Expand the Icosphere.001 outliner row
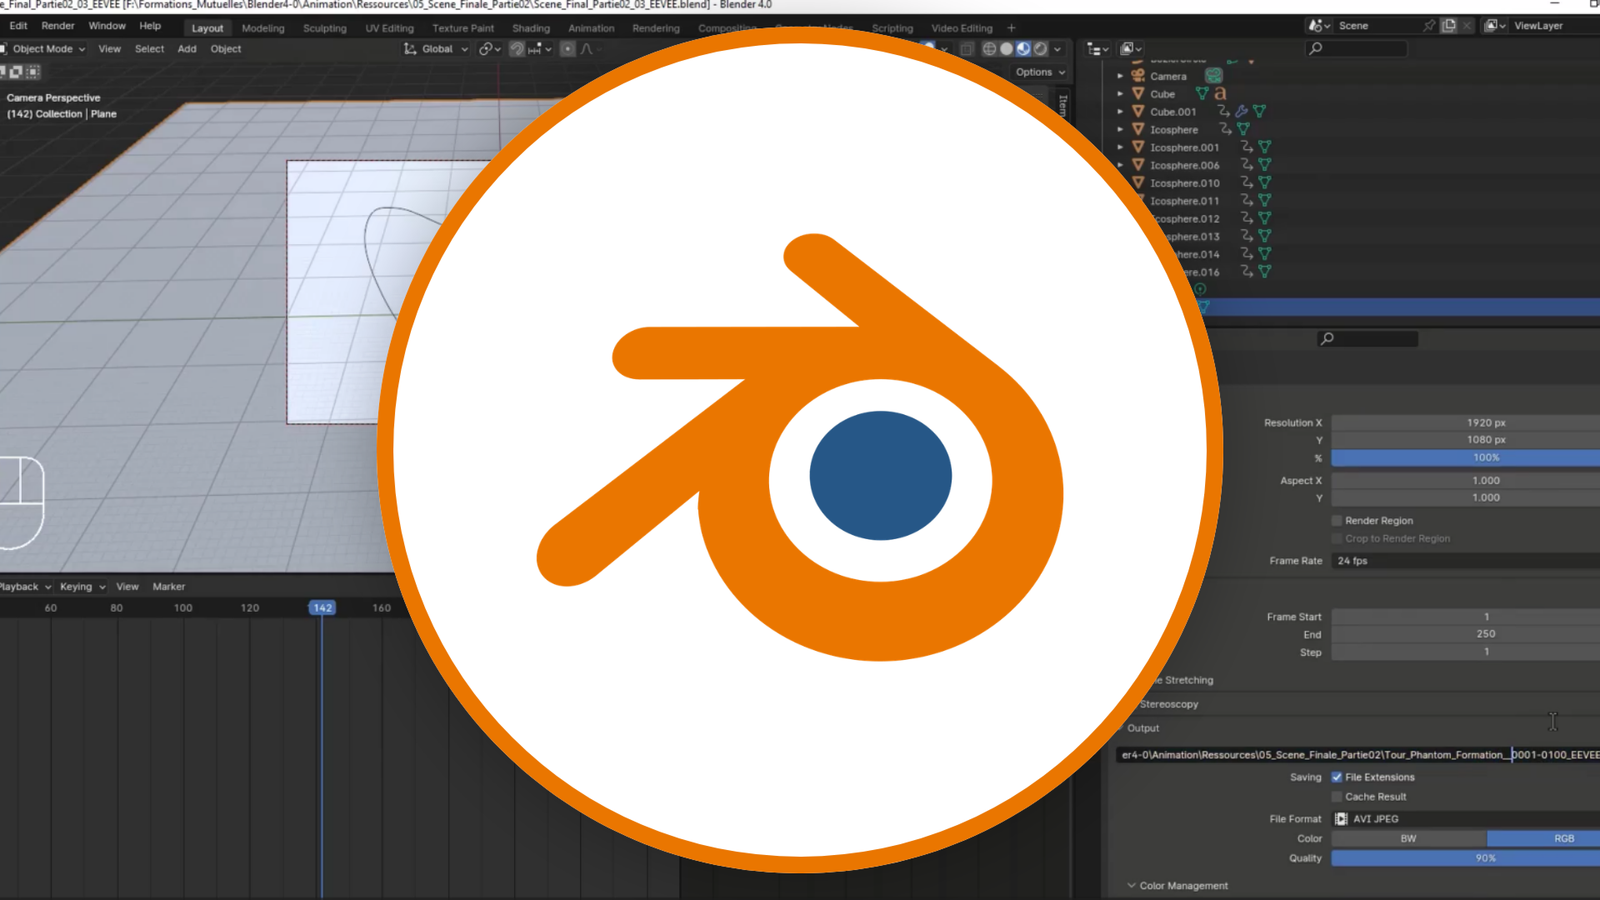 point(1120,147)
